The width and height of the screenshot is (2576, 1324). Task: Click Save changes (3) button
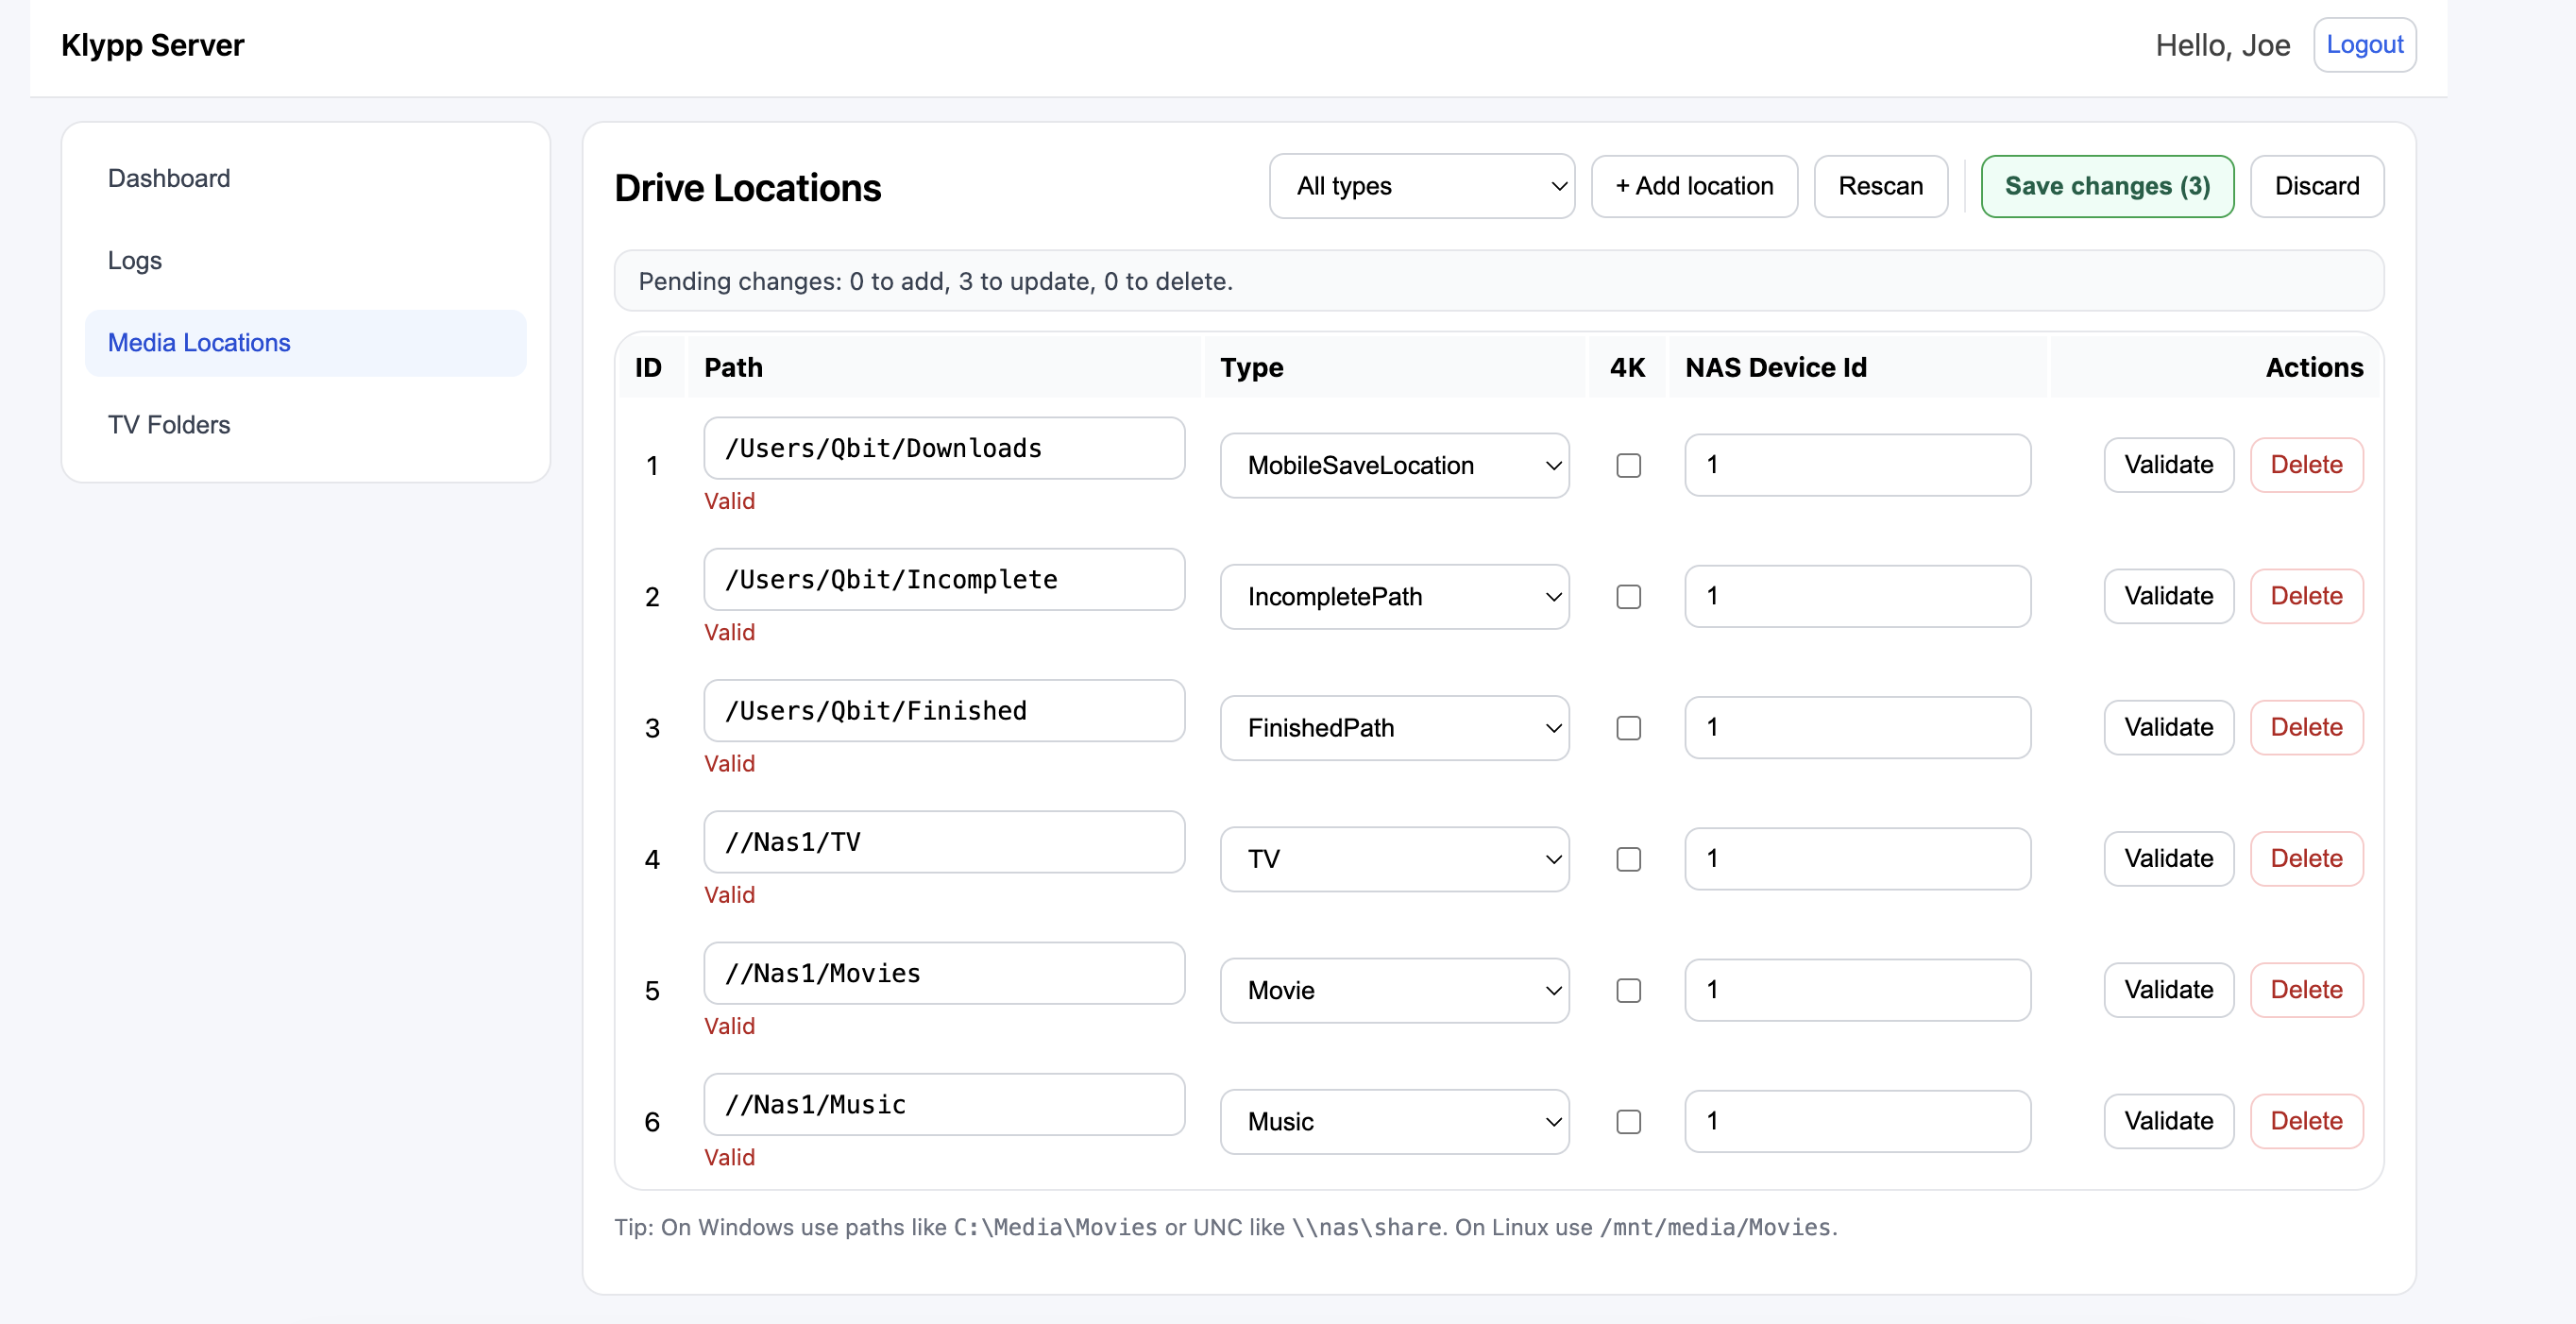2107,186
